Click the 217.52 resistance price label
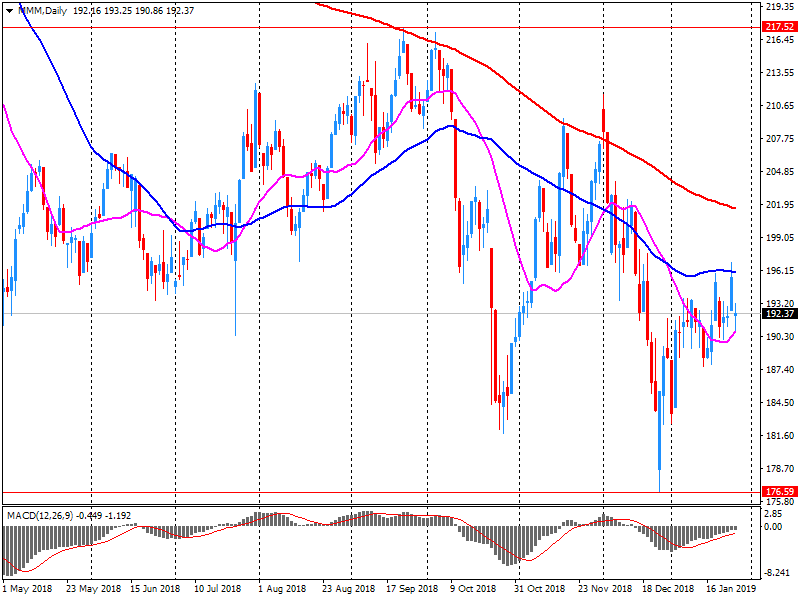The height and width of the screenshot is (600, 800). (779, 27)
